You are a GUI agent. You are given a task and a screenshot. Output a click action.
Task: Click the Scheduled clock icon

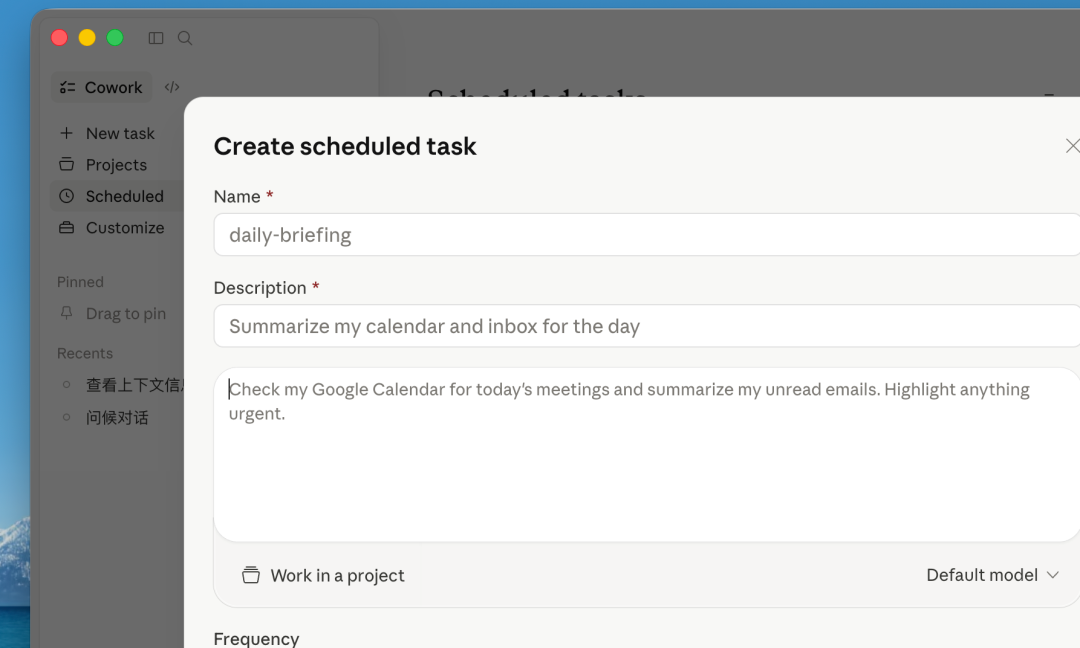point(66,196)
